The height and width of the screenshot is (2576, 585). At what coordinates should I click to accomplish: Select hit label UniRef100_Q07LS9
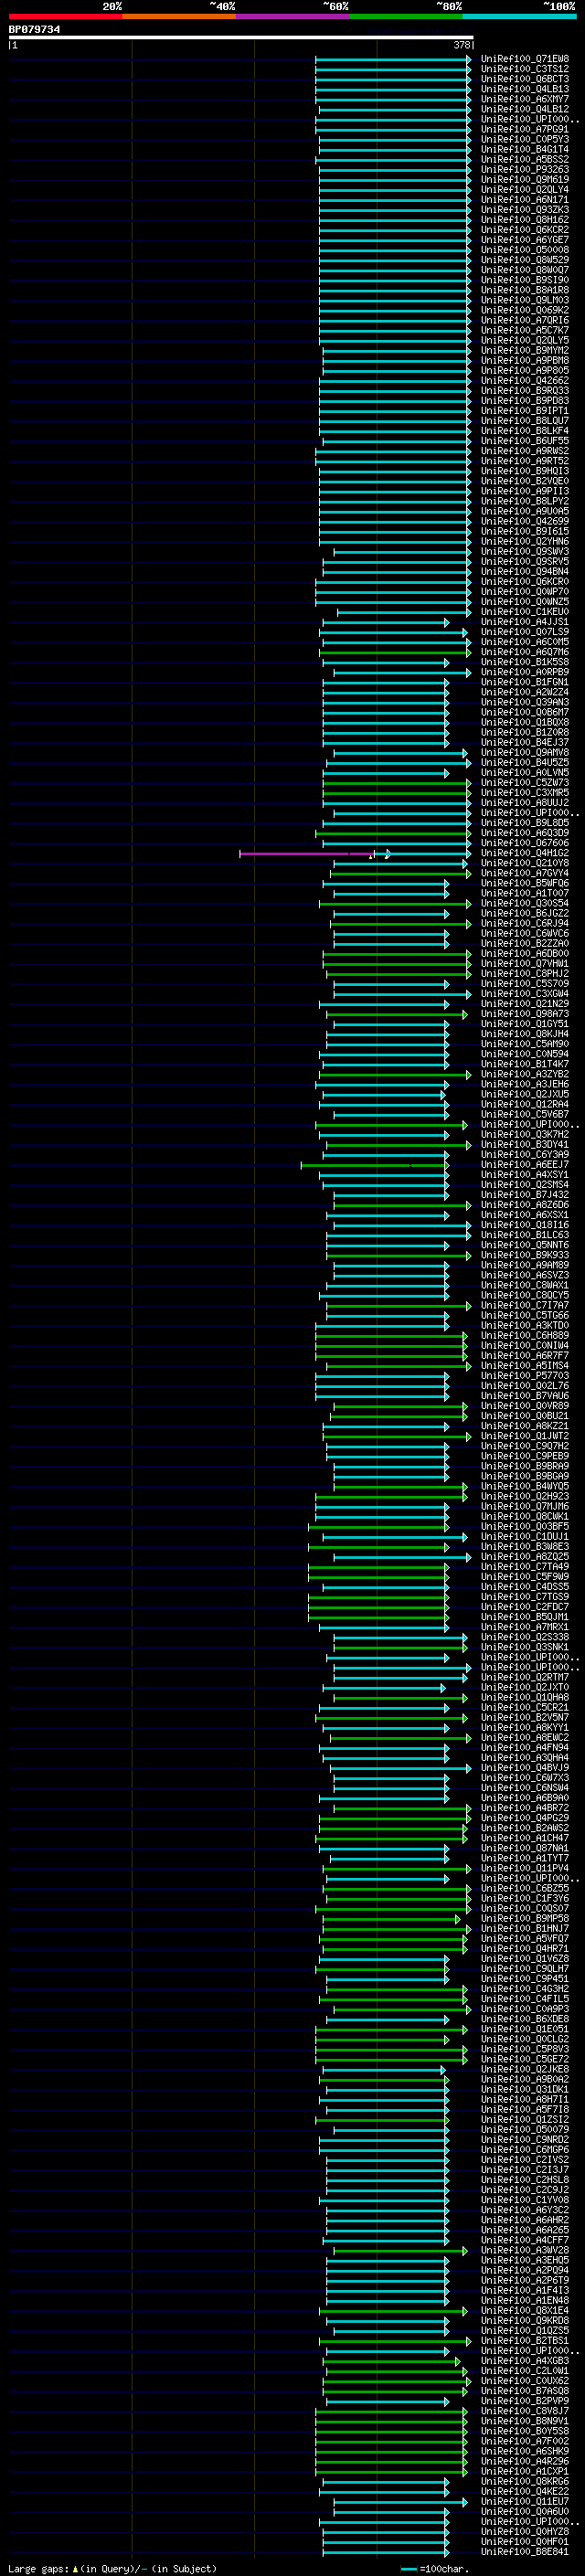525,632
